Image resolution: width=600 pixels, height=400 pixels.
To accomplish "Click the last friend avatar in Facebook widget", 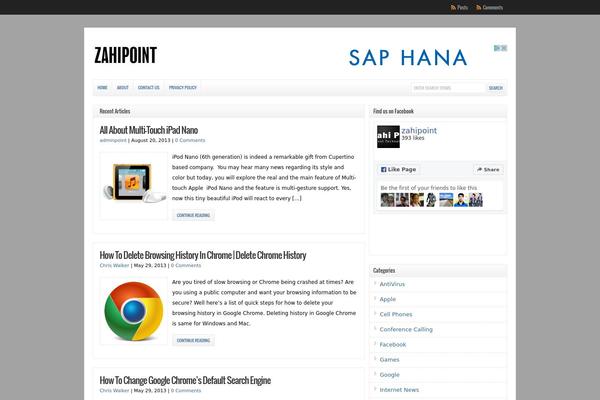I will pos(476,200).
